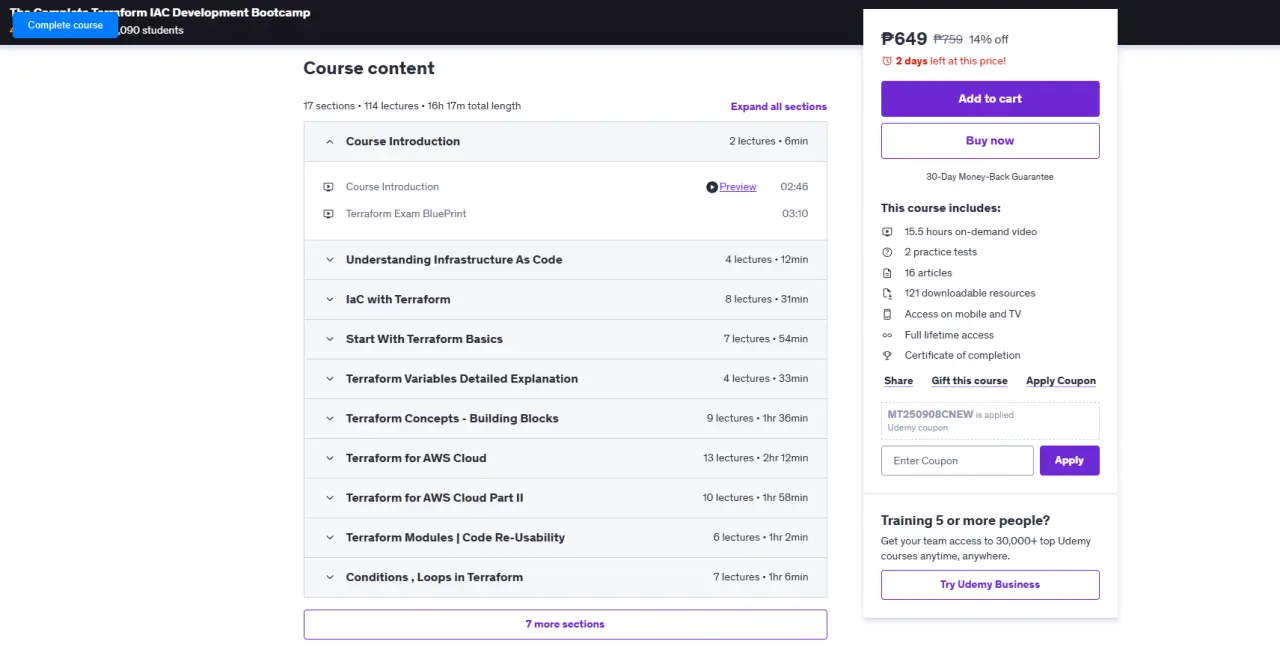
Task: Click the play icon beside Preview
Action: [712, 187]
